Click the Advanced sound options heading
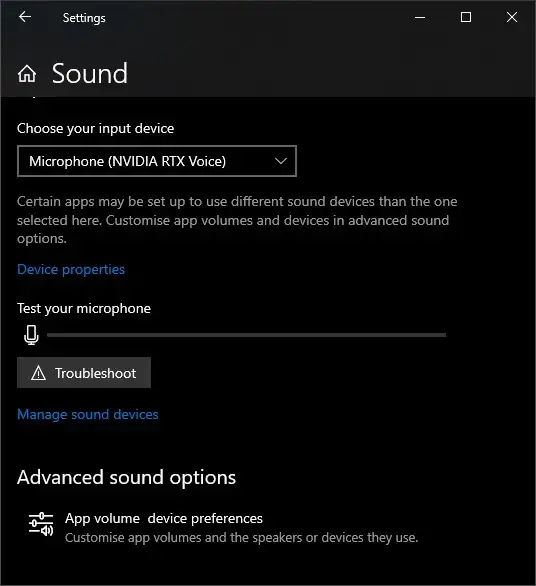536x586 pixels. coord(126,478)
